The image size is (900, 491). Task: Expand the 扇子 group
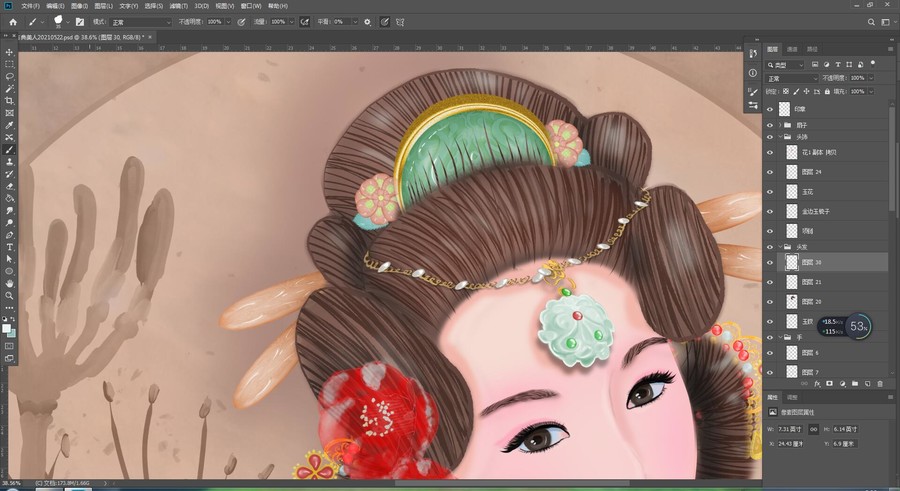(x=780, y=125)
